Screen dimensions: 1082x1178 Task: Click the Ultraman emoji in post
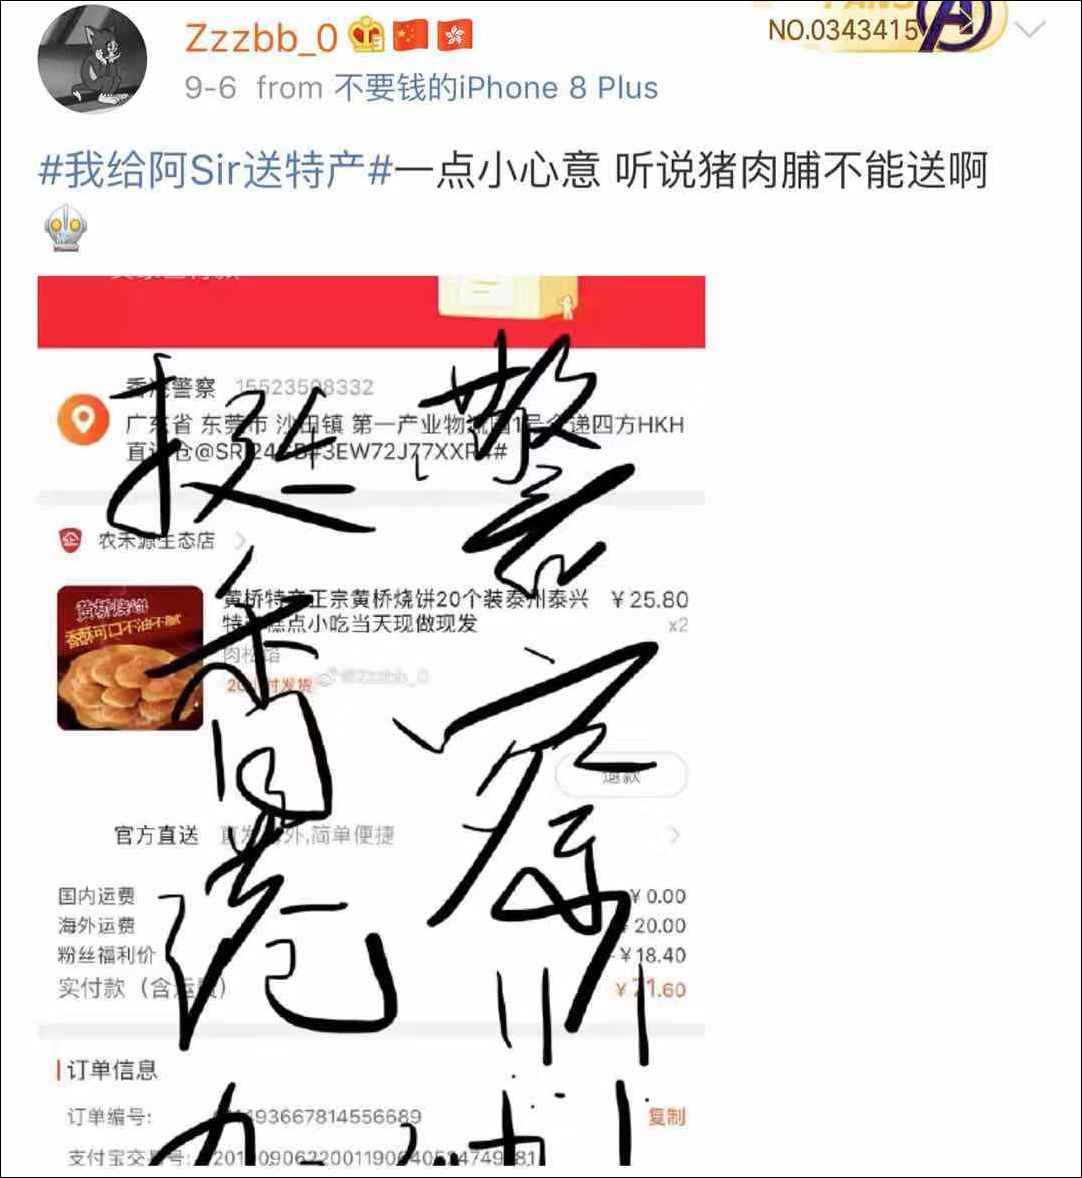point(65,228)
